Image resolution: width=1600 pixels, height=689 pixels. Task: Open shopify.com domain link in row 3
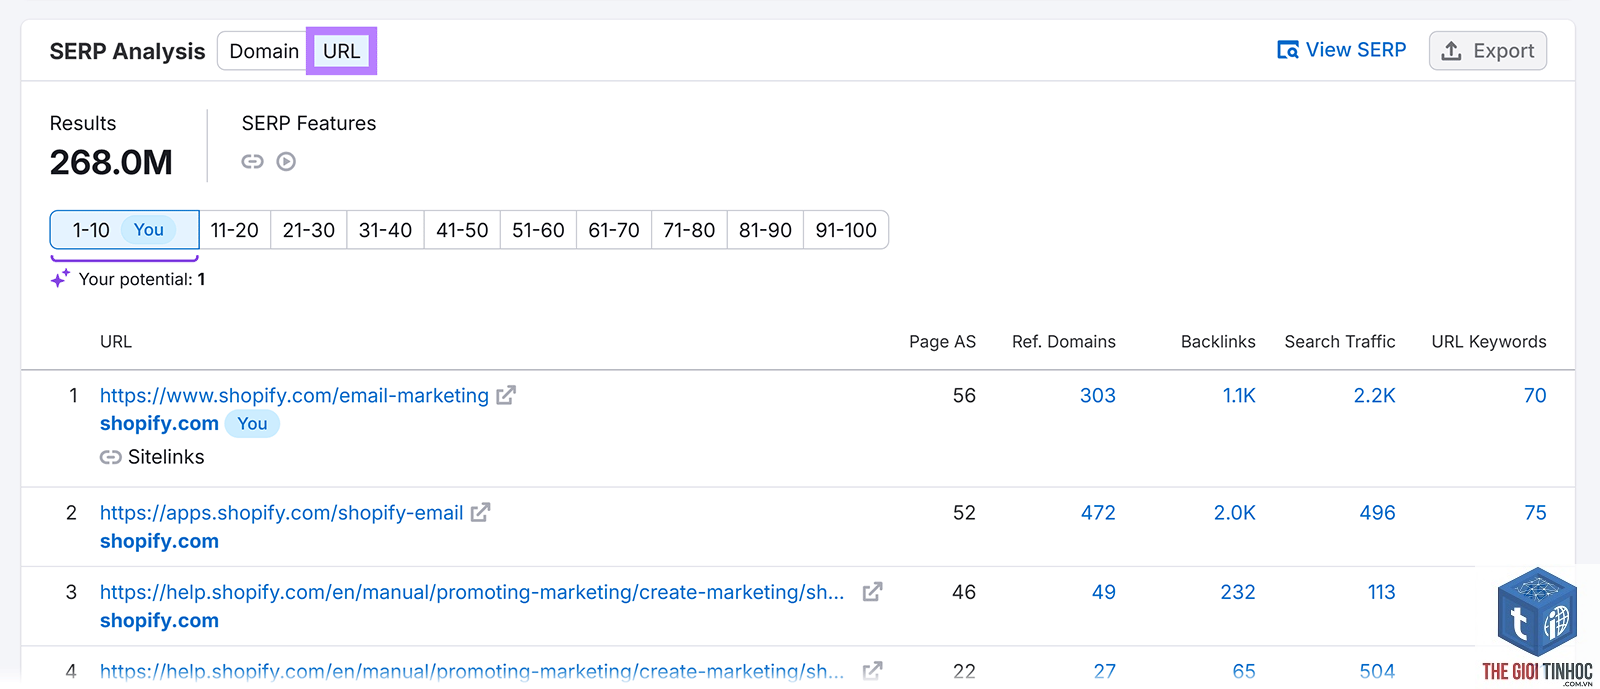(x=159, y=621)
